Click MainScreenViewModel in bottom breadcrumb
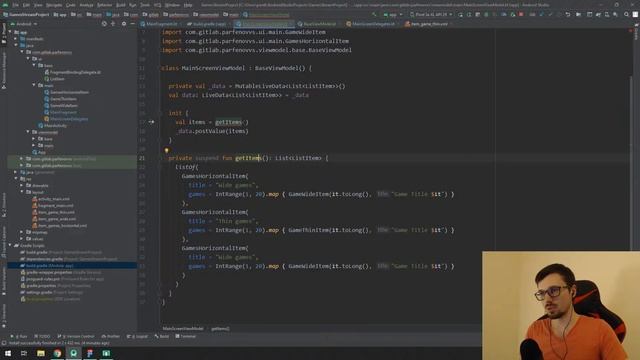 pyautogui.click(x=183, y=329)
